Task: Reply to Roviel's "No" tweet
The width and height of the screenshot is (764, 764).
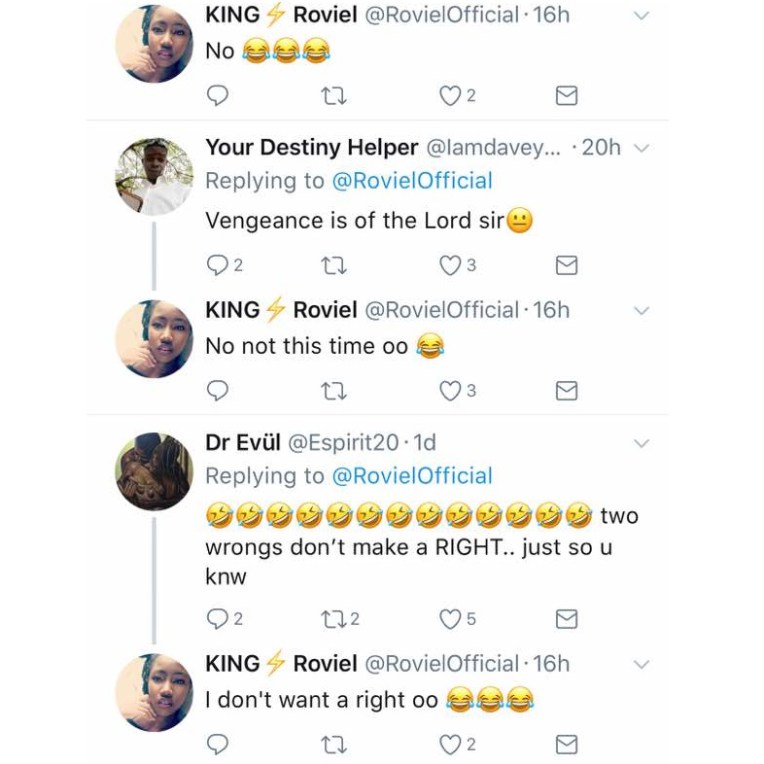Action: click(217, 95)
